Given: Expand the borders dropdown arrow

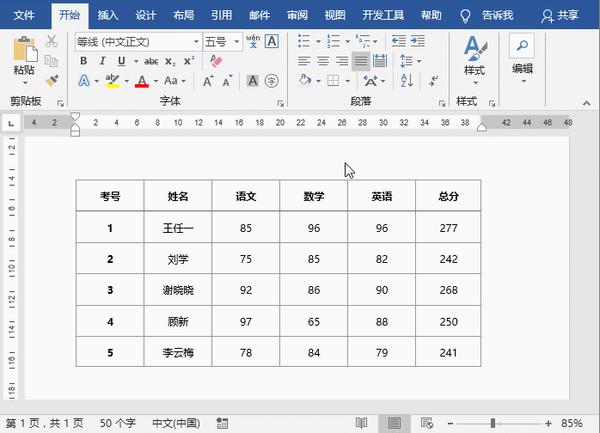Looking at the screenshot, I should [347, 81].
